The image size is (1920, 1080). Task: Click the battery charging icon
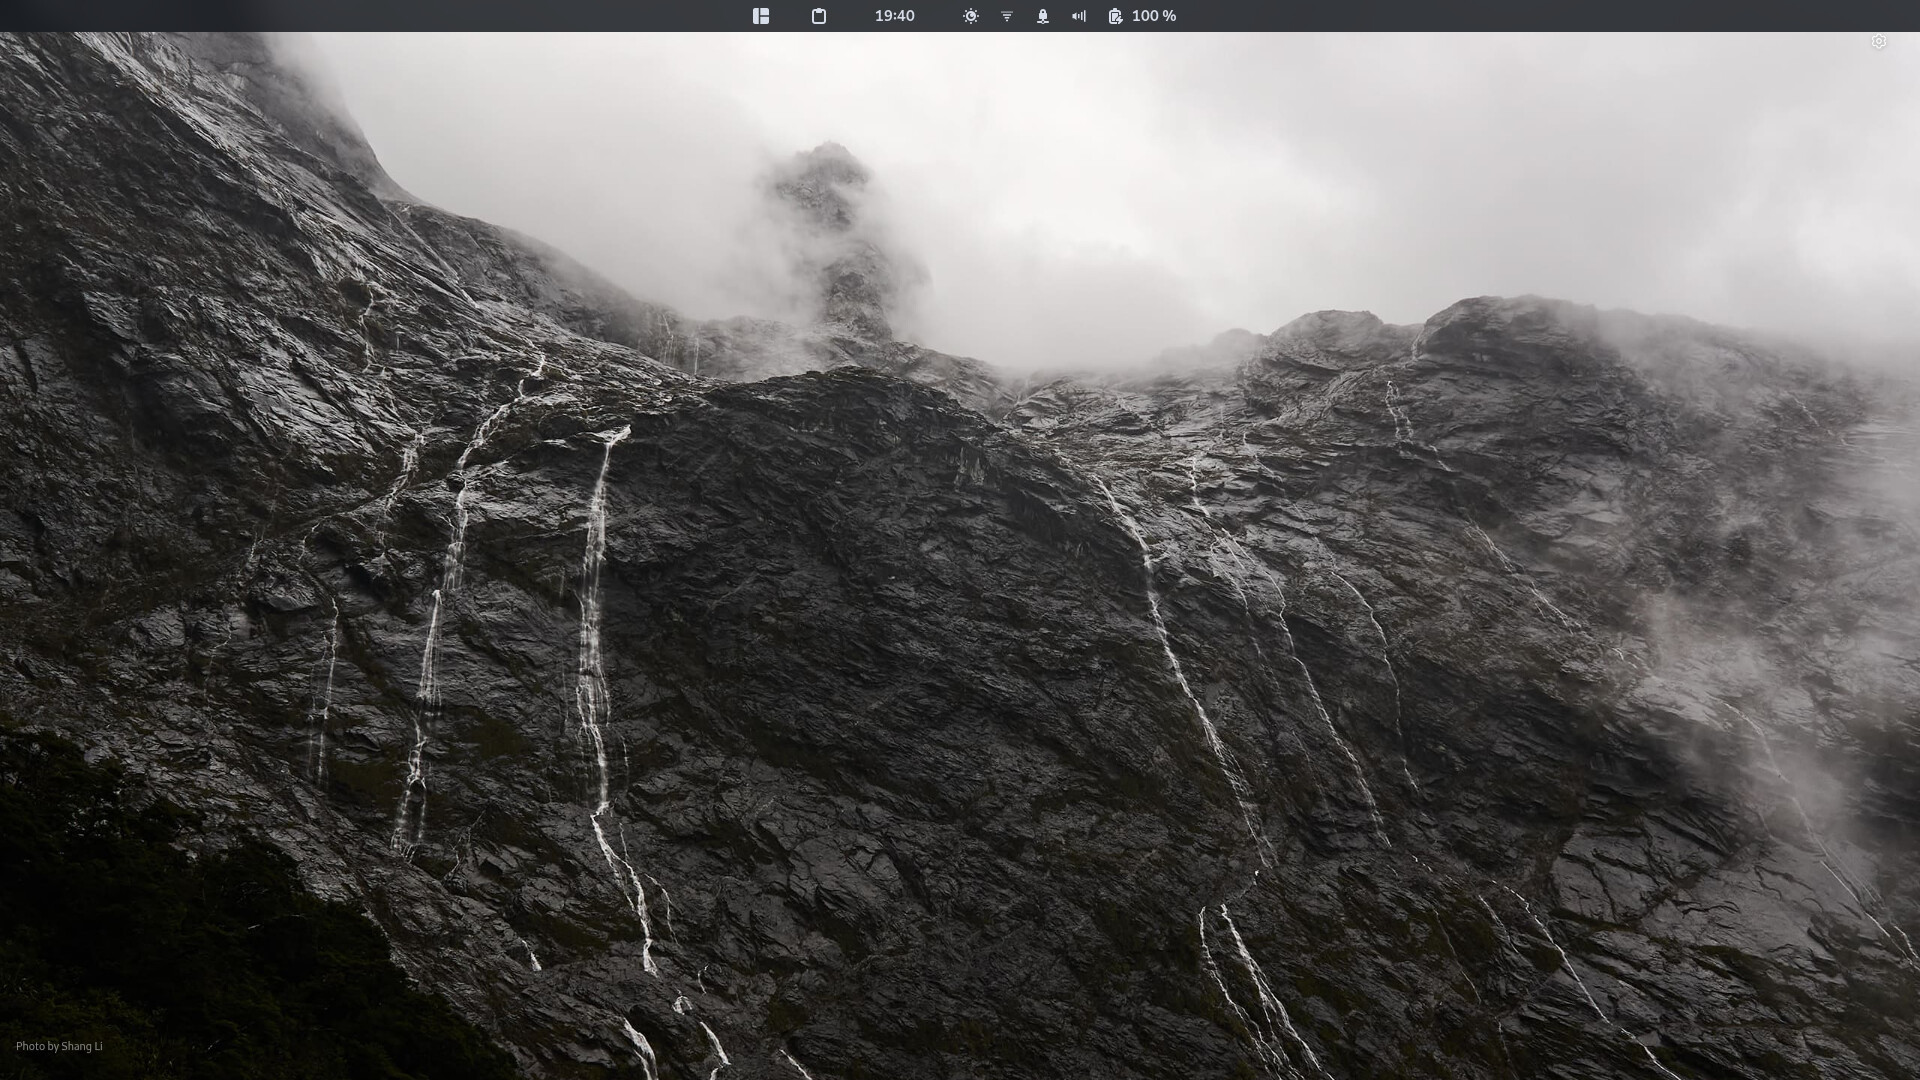[1115, 16]
